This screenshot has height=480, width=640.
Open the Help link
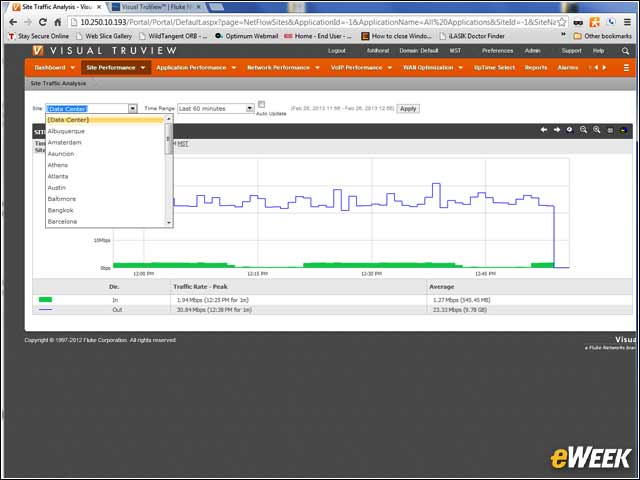click(598, 51)
